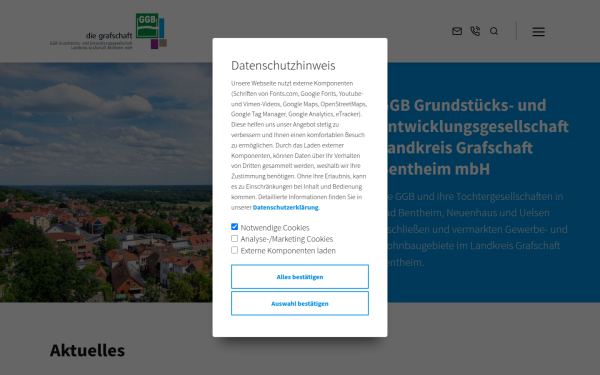Click the Datenschutzhinweis heading
This screenshot has width=600, height=375.
click(x=283, y=65)
